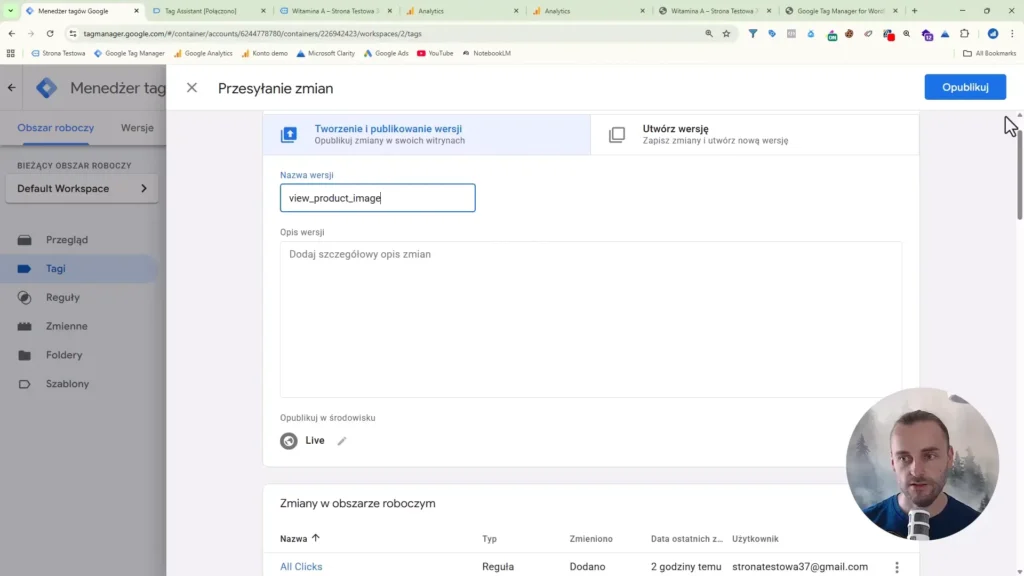Click the address bar URL
Viewport: 1024px width, 576px height.
(252, 33)
